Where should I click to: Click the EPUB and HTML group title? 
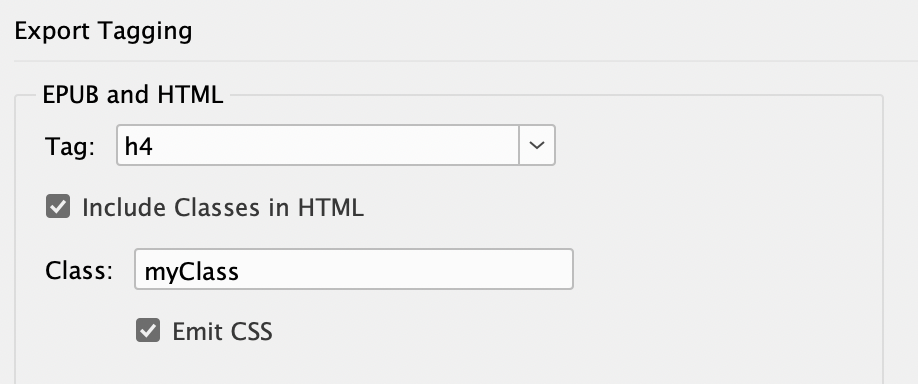click(x=133, y=95)
